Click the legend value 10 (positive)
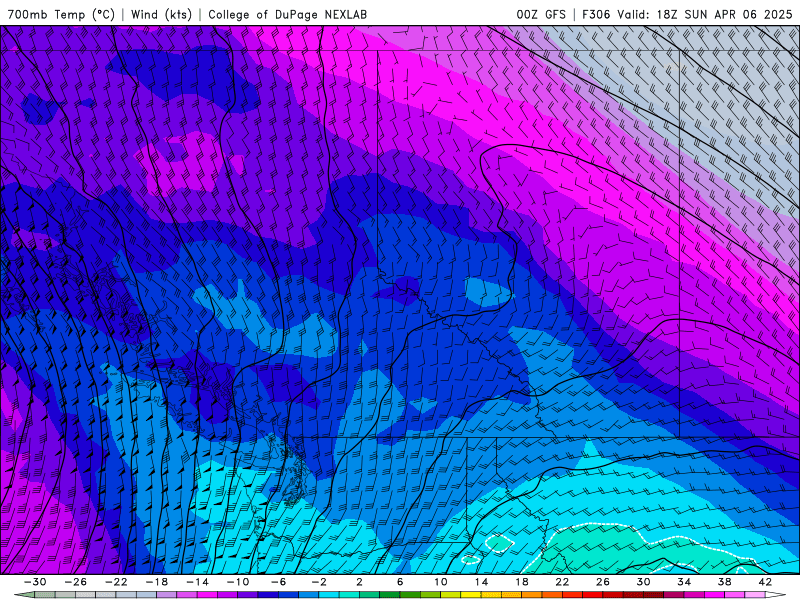 coord(441,582)
